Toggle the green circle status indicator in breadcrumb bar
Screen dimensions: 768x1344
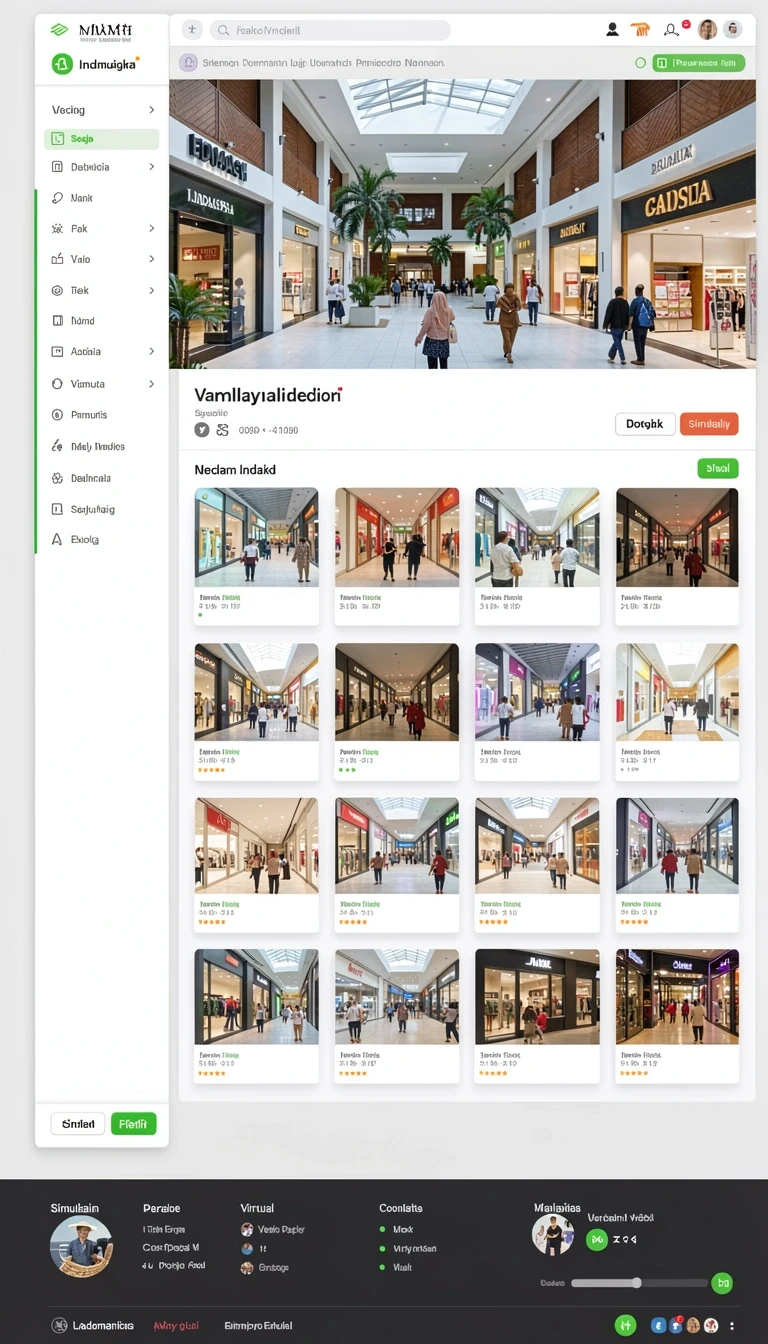(x=641, y=63)
